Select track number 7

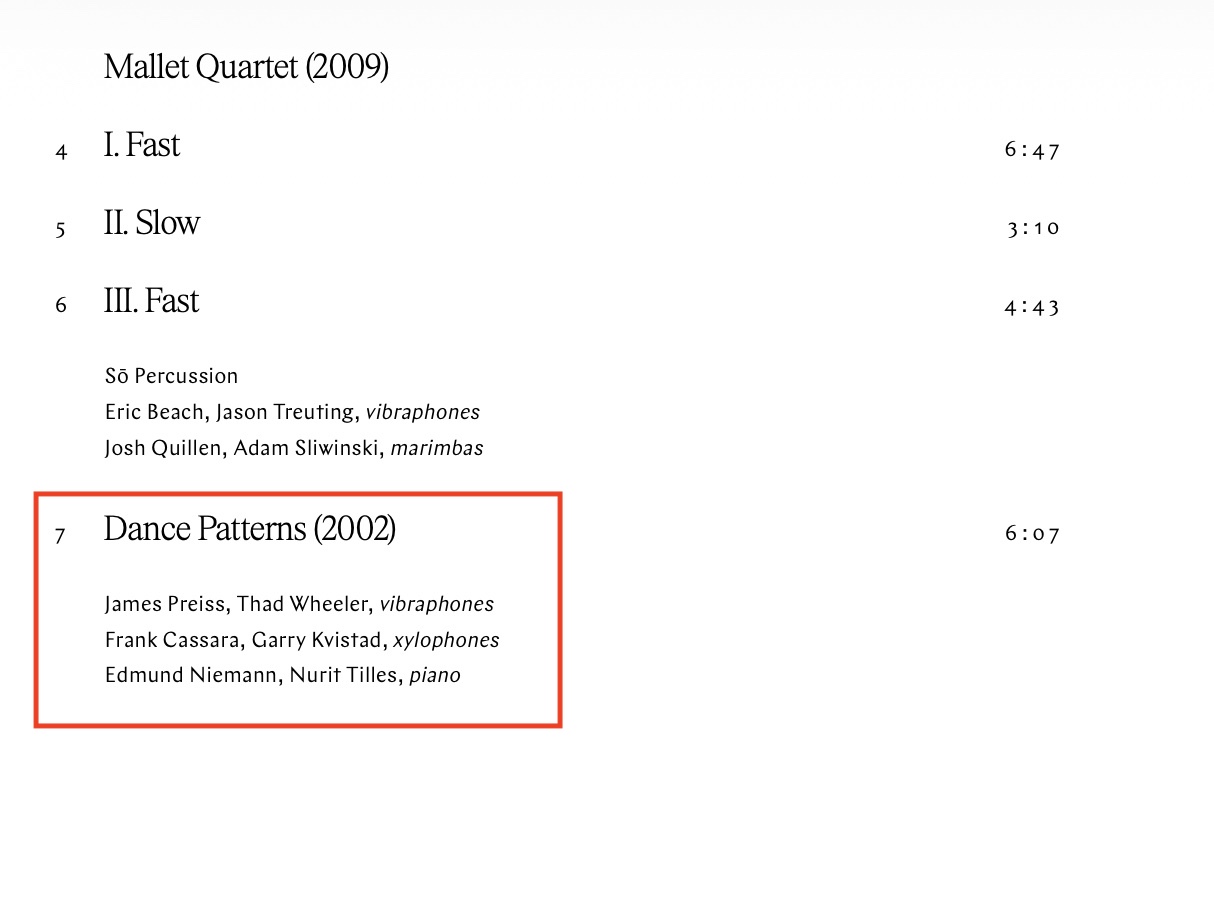tap(61, 535)
